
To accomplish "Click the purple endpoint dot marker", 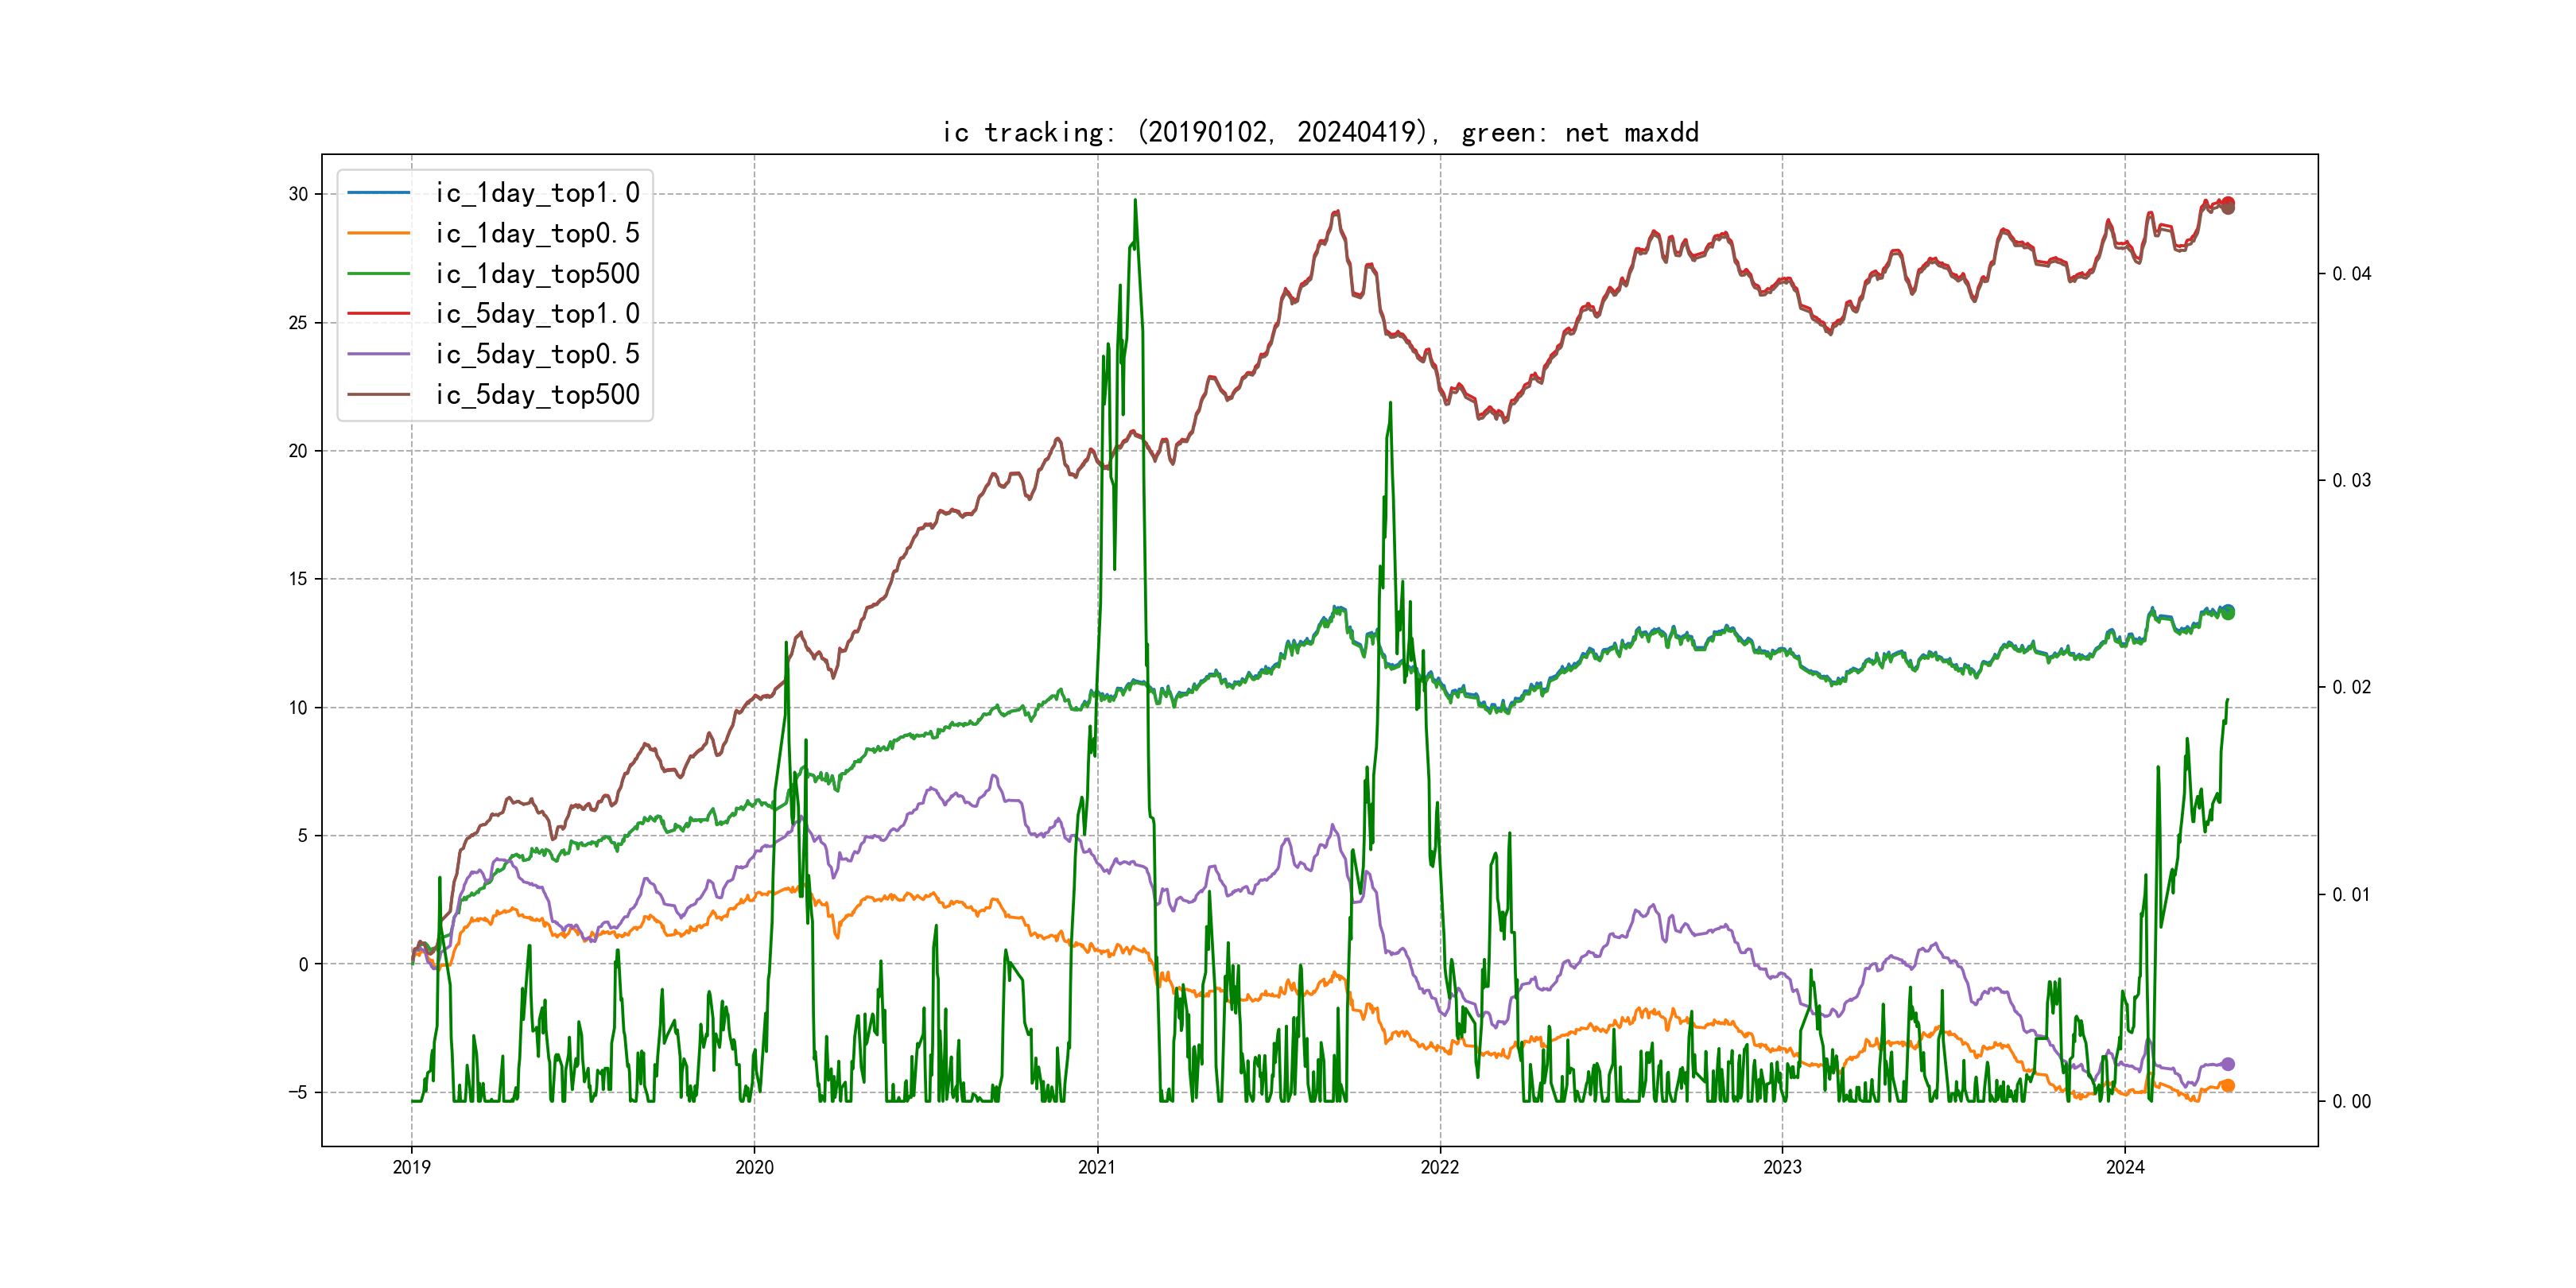I will 2228,1064.
